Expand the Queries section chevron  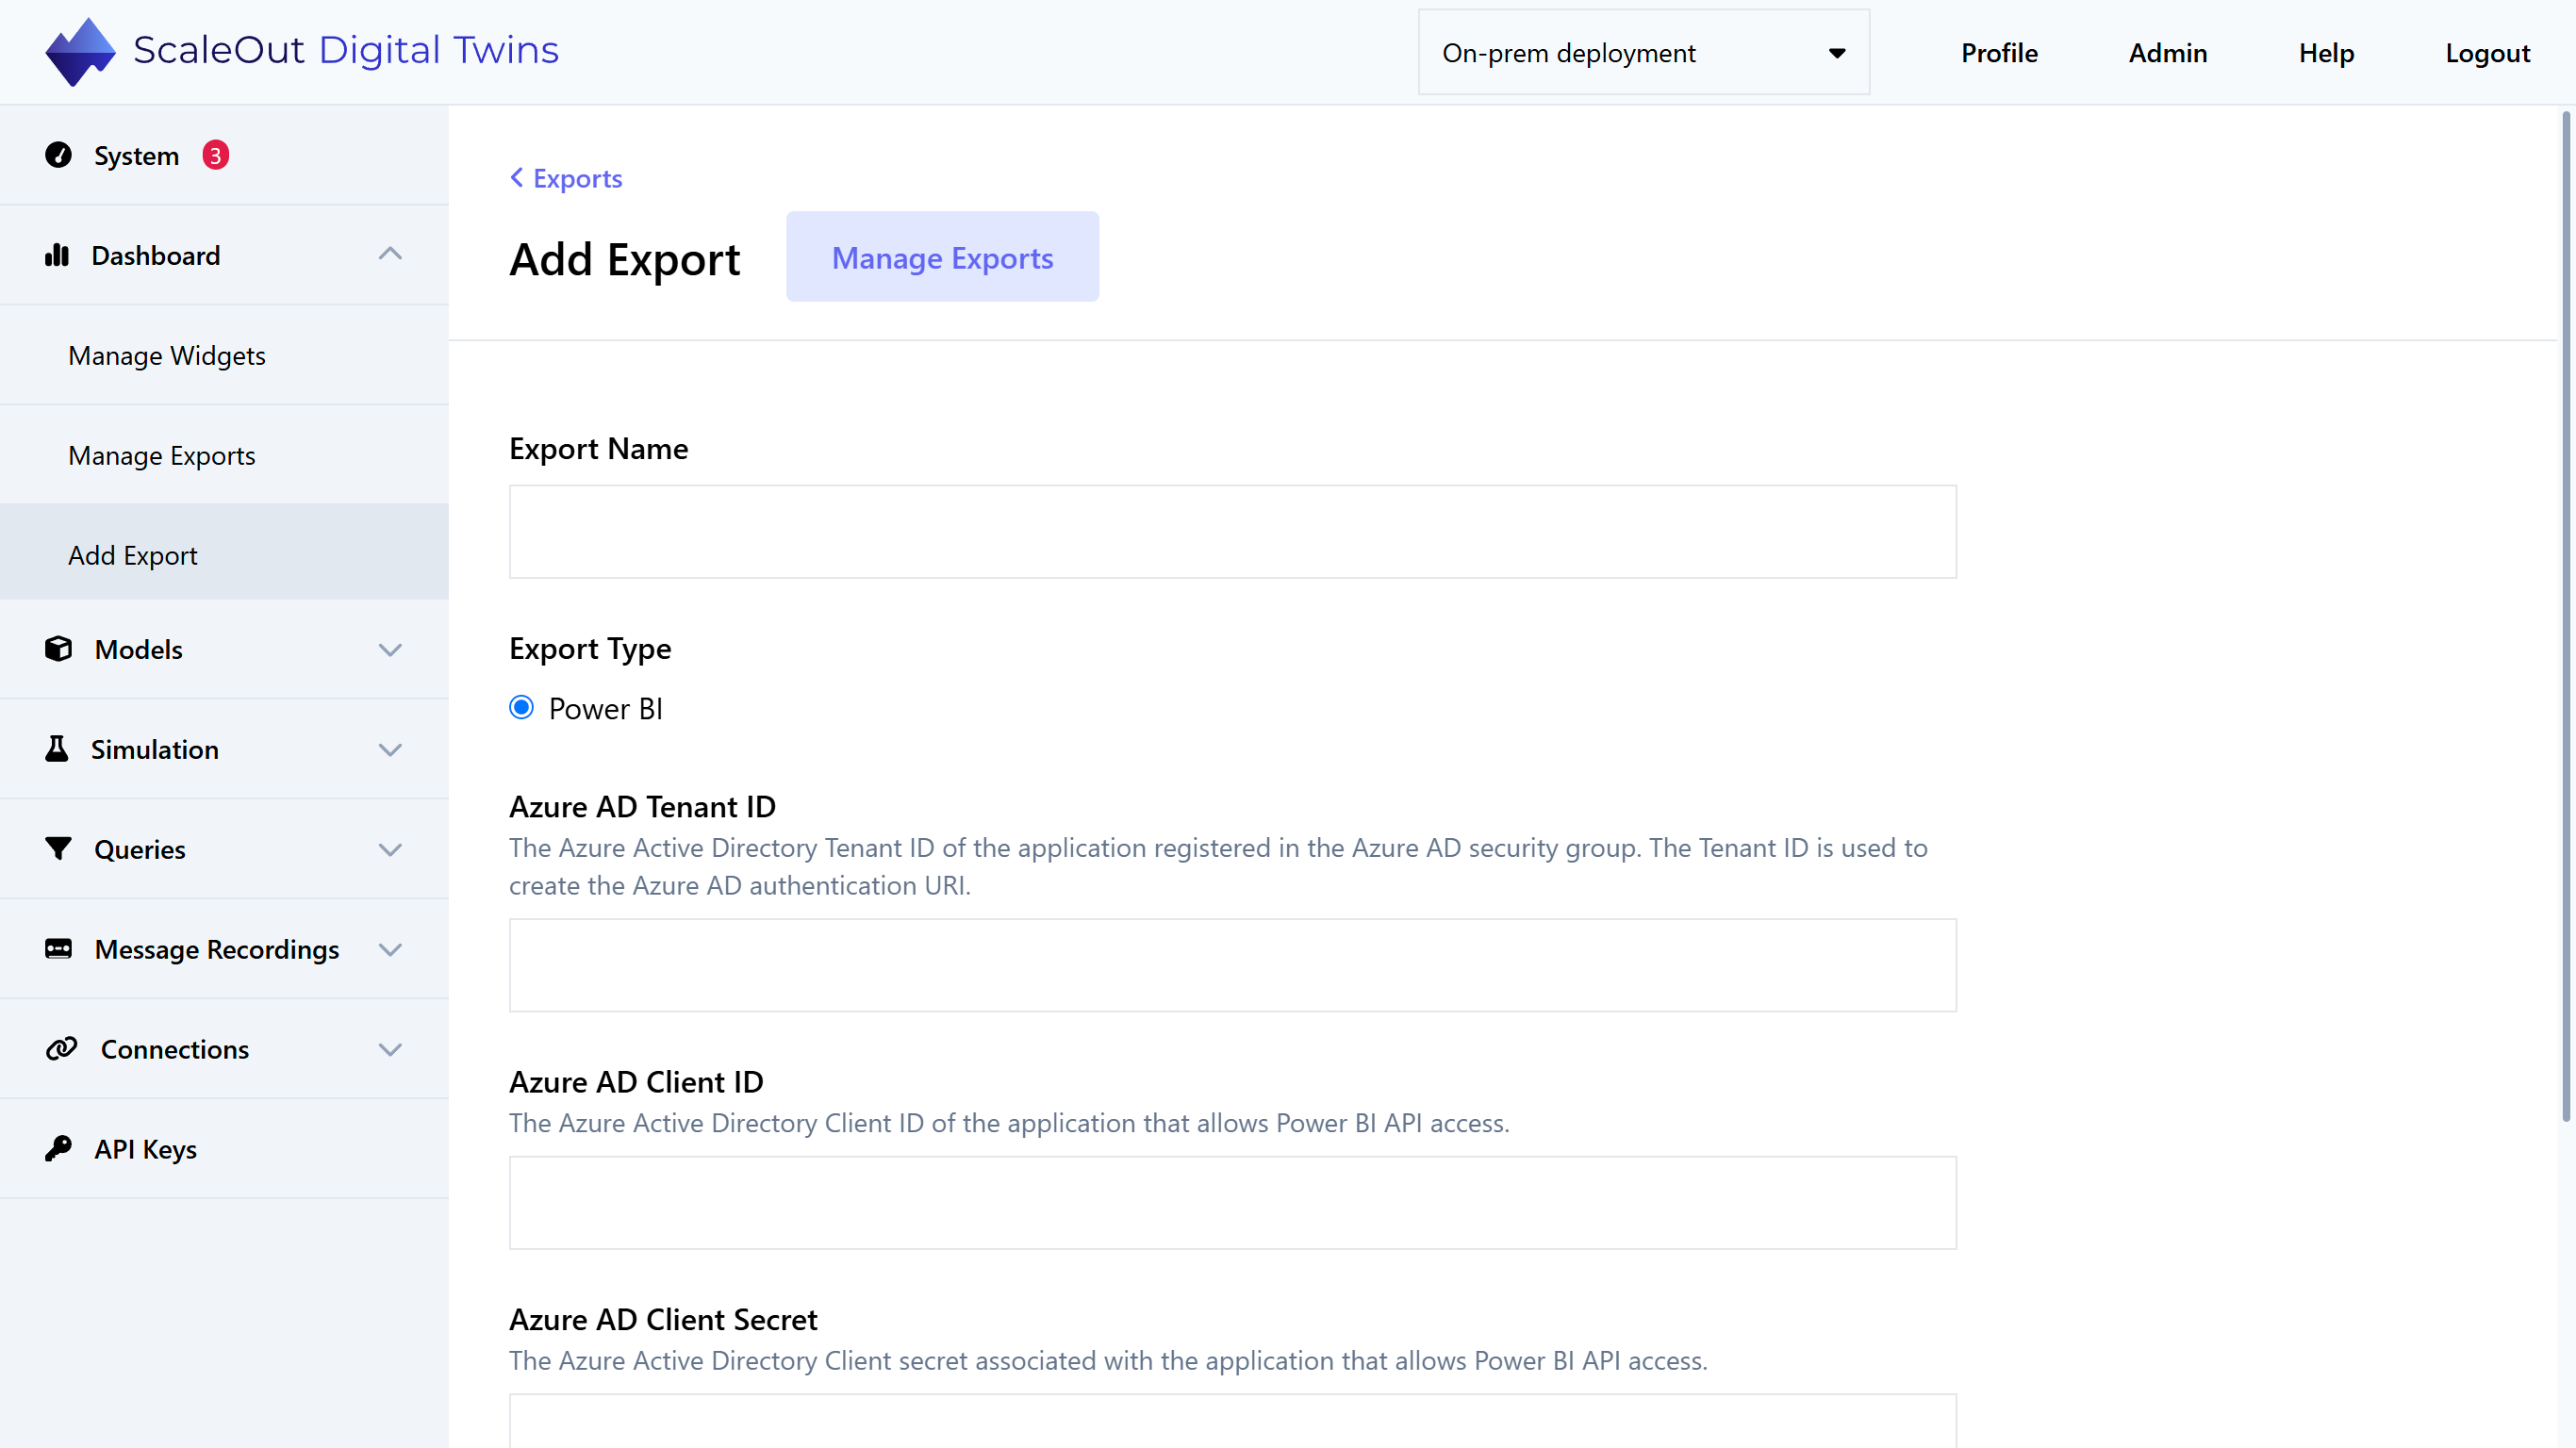[x=390, y=850]
